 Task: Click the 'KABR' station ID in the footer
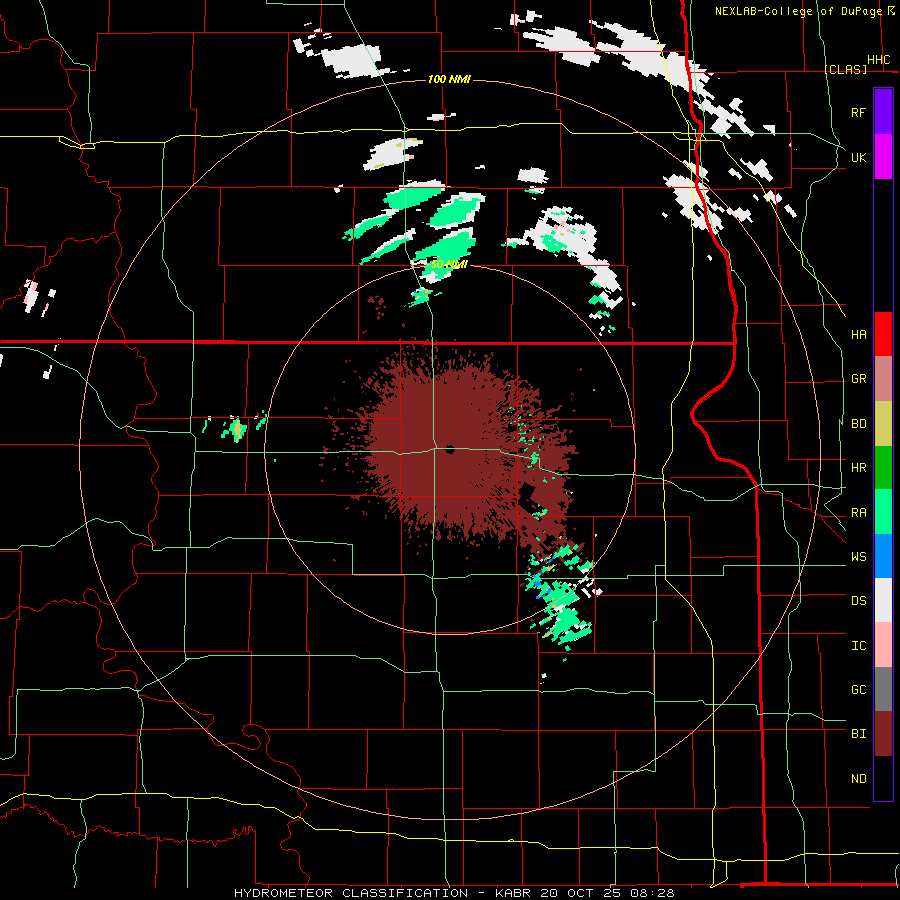click(513, 893)
